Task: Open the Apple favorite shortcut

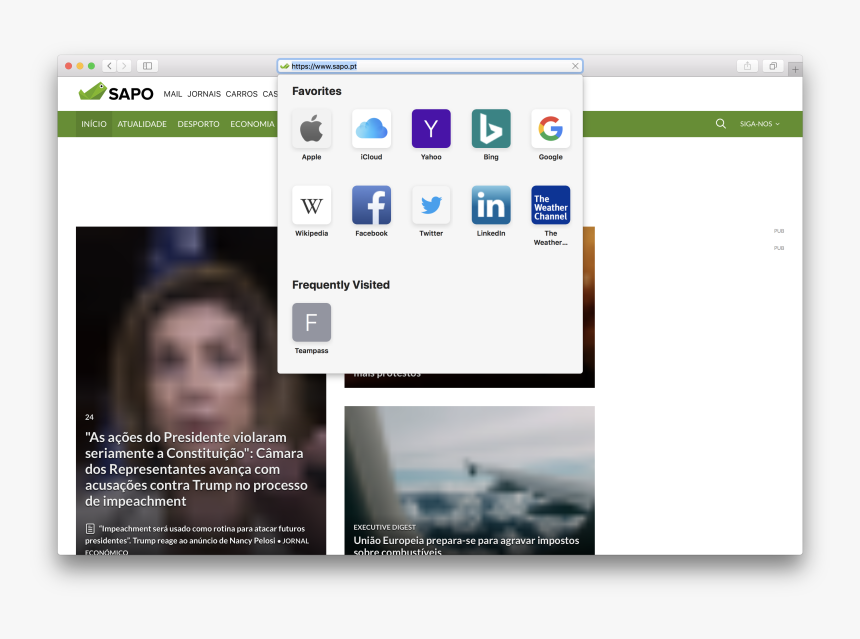Action: pos(311,129)
